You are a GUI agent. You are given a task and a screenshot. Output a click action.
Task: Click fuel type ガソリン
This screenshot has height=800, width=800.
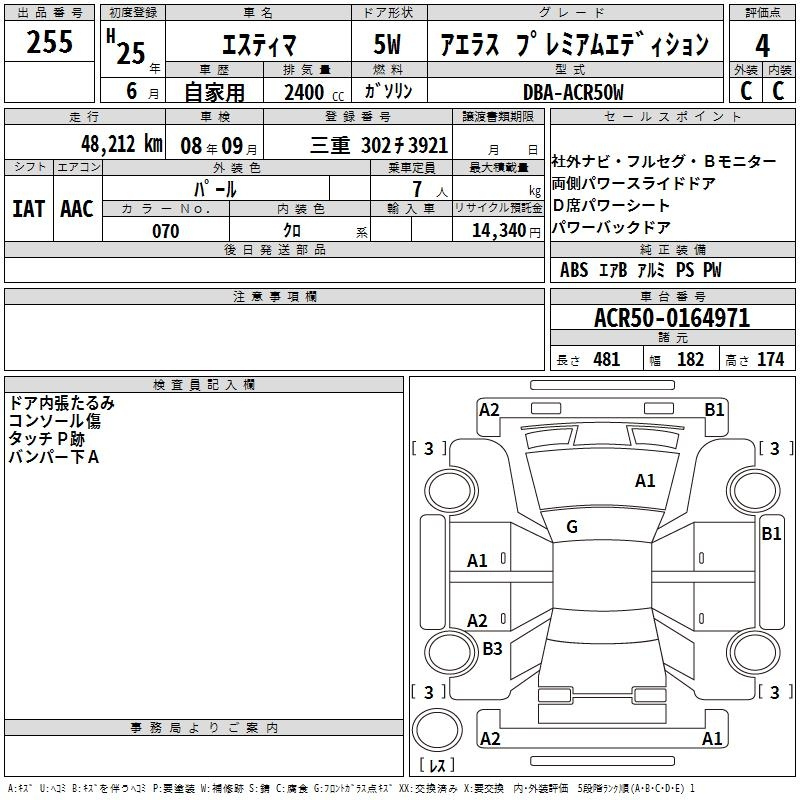coord(388,91)
